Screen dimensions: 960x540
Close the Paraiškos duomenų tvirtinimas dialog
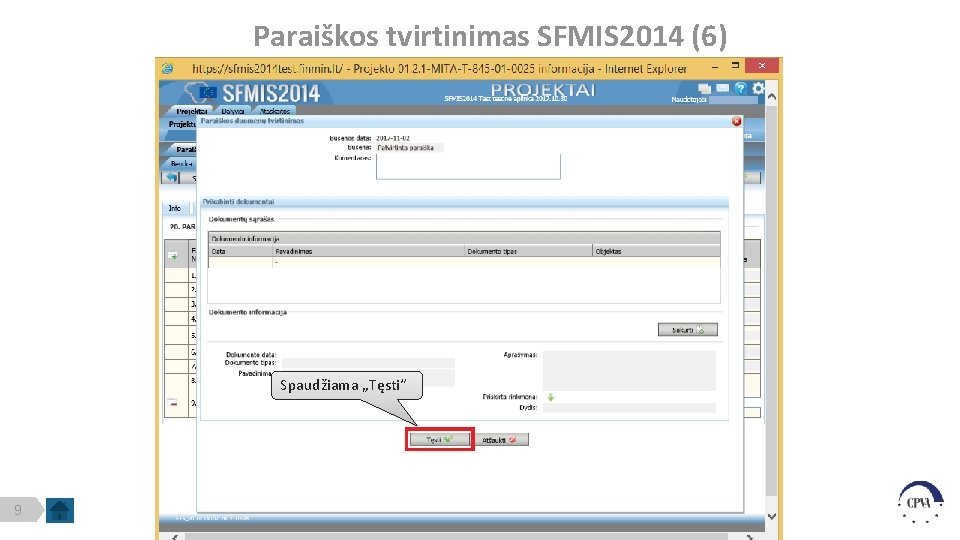(737, 121)
